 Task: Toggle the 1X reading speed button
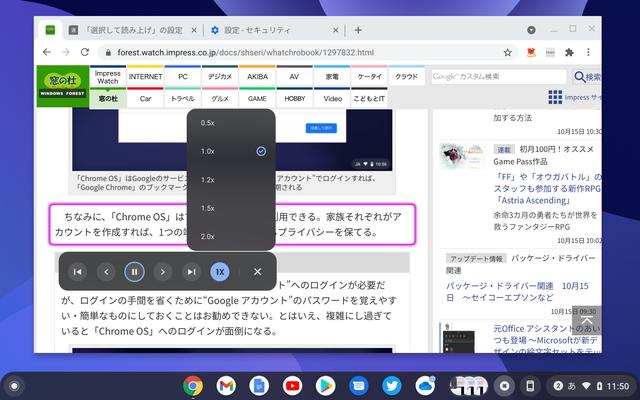220,272
